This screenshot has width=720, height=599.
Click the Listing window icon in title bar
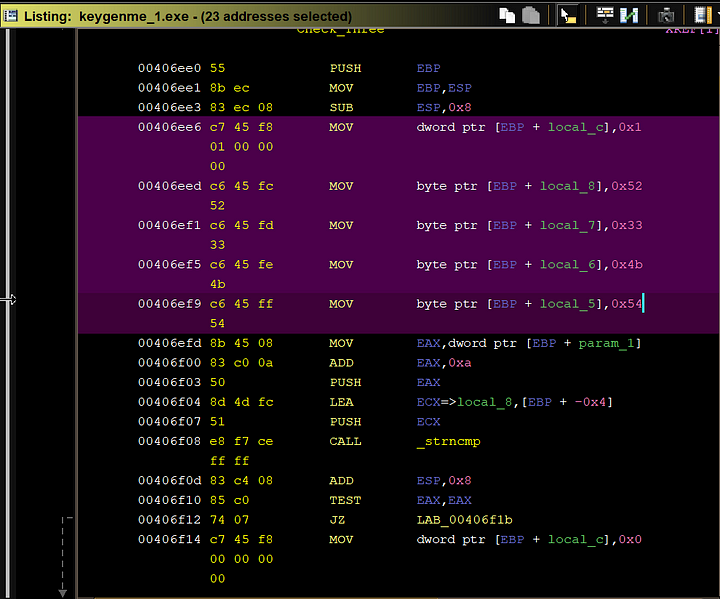click(x=10, y=16)
